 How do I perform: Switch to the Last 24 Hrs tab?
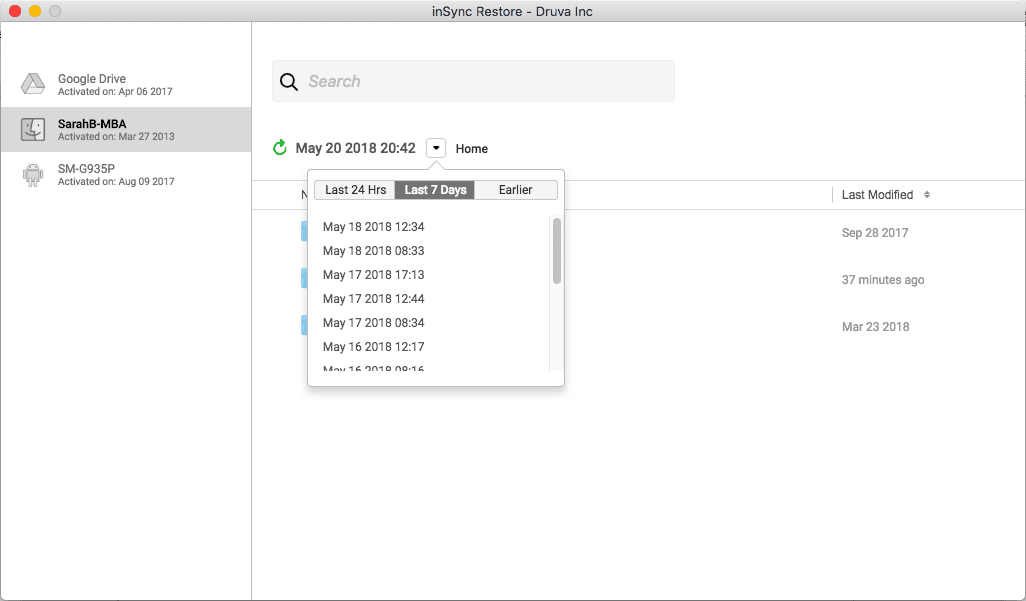tap(355, 190)
